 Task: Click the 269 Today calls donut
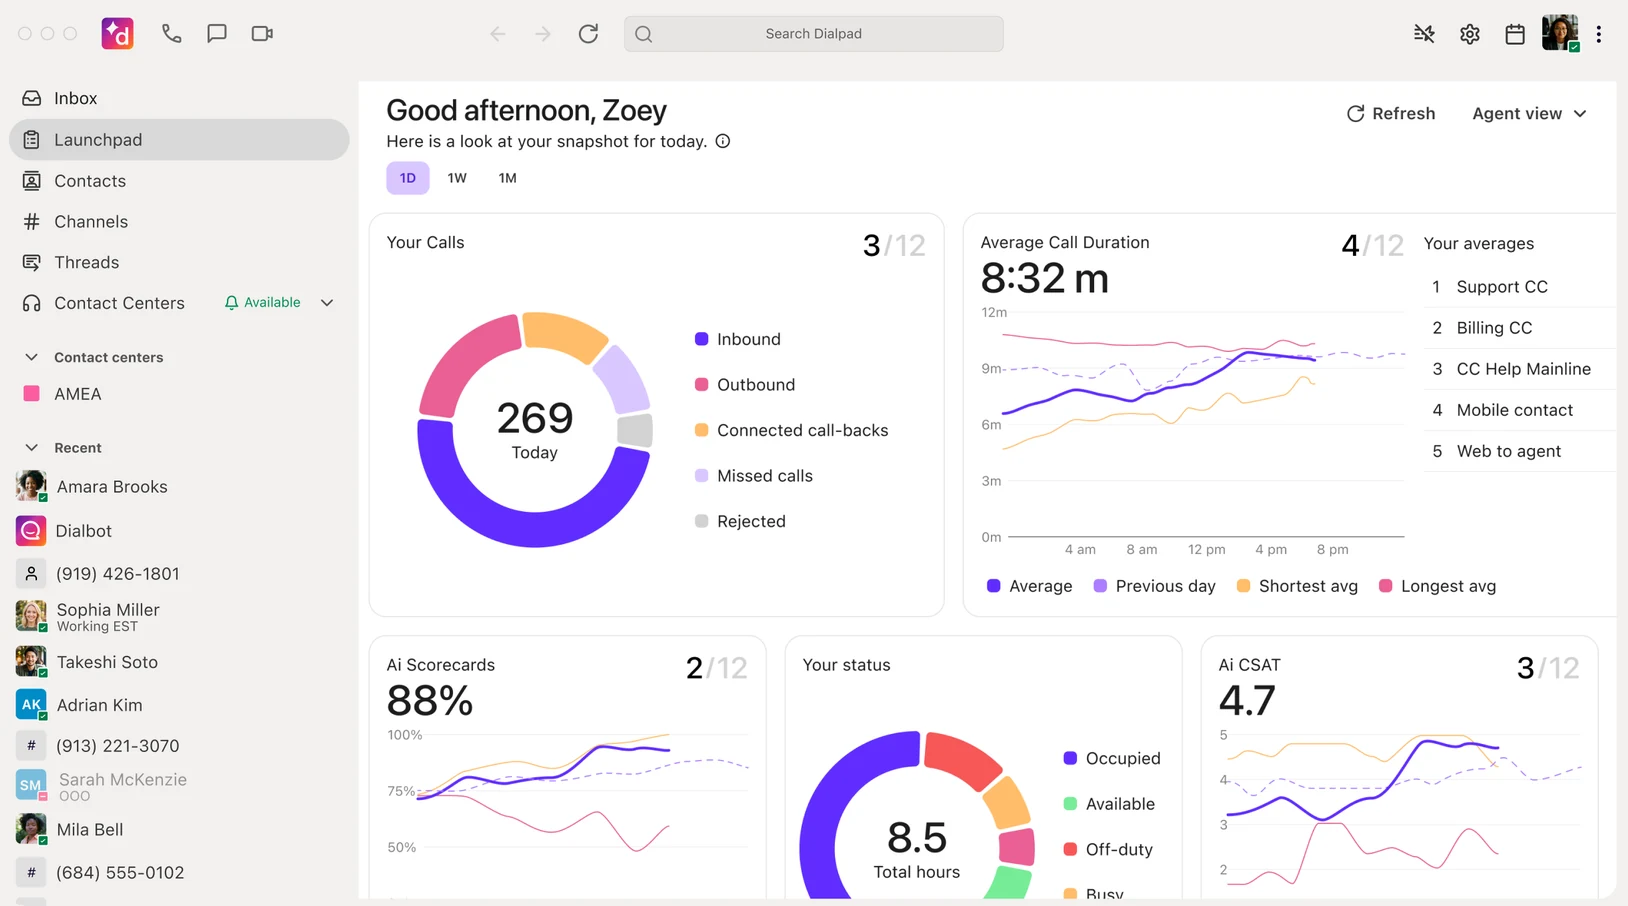535,430
